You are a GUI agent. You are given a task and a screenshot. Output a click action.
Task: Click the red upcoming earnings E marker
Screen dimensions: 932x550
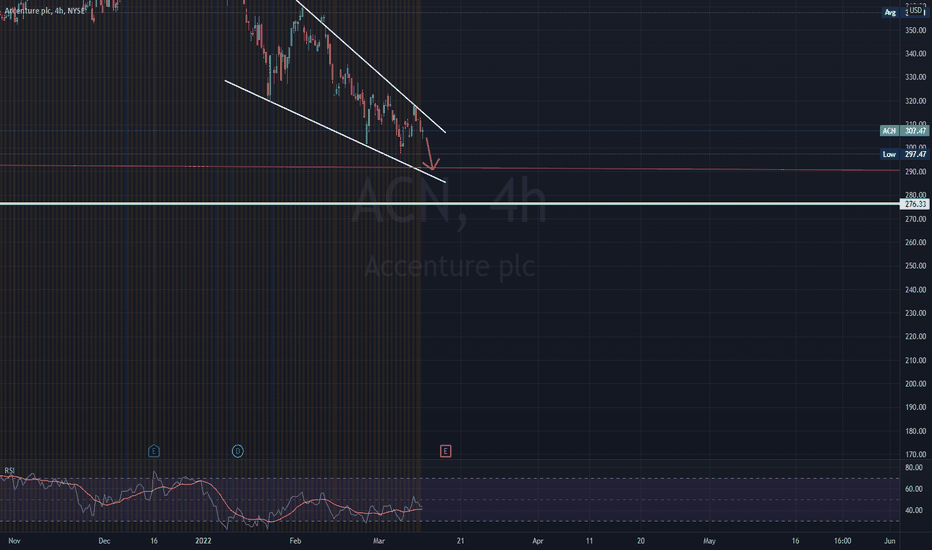pos(445,451)
